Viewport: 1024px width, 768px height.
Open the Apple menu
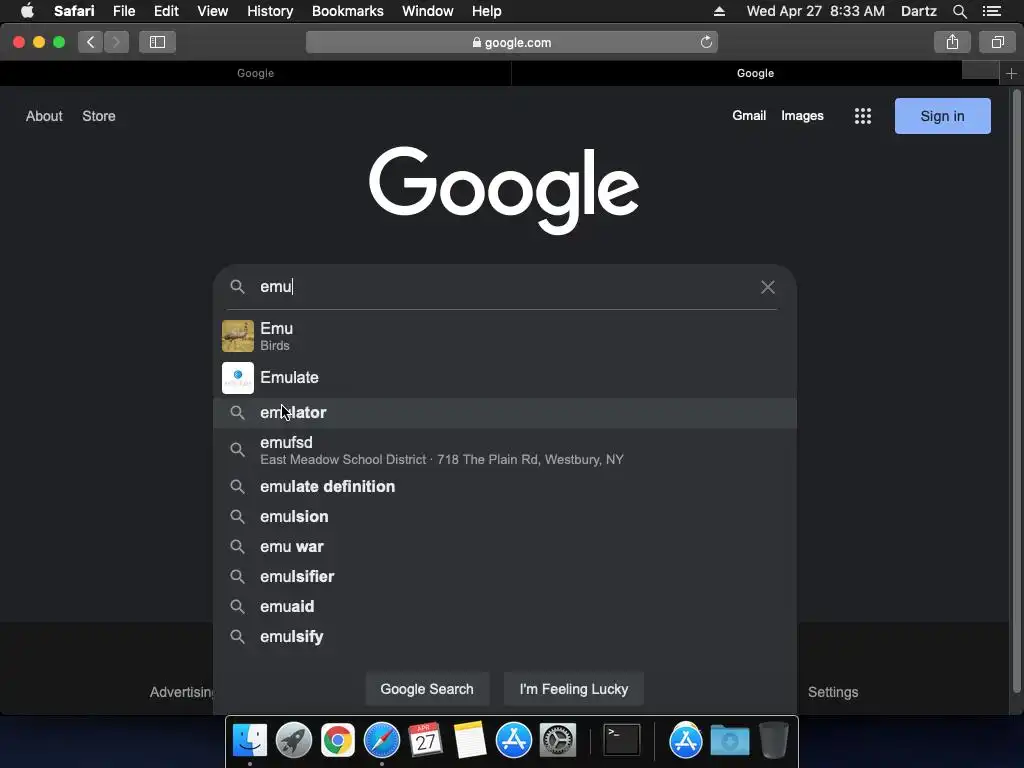[27, 11]
